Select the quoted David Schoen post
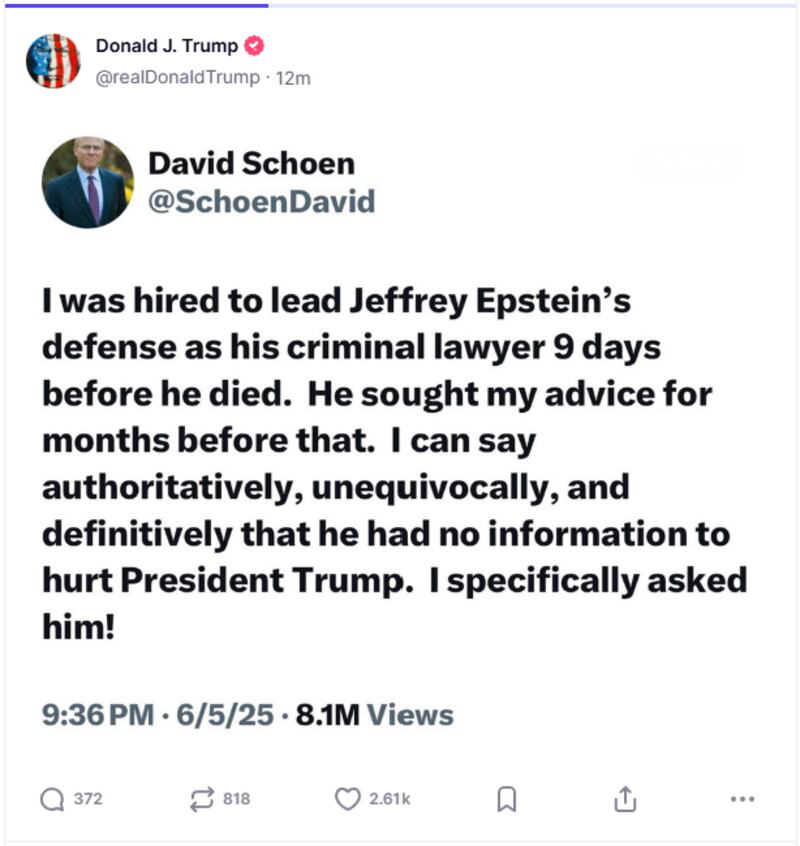 pos(400,440)
